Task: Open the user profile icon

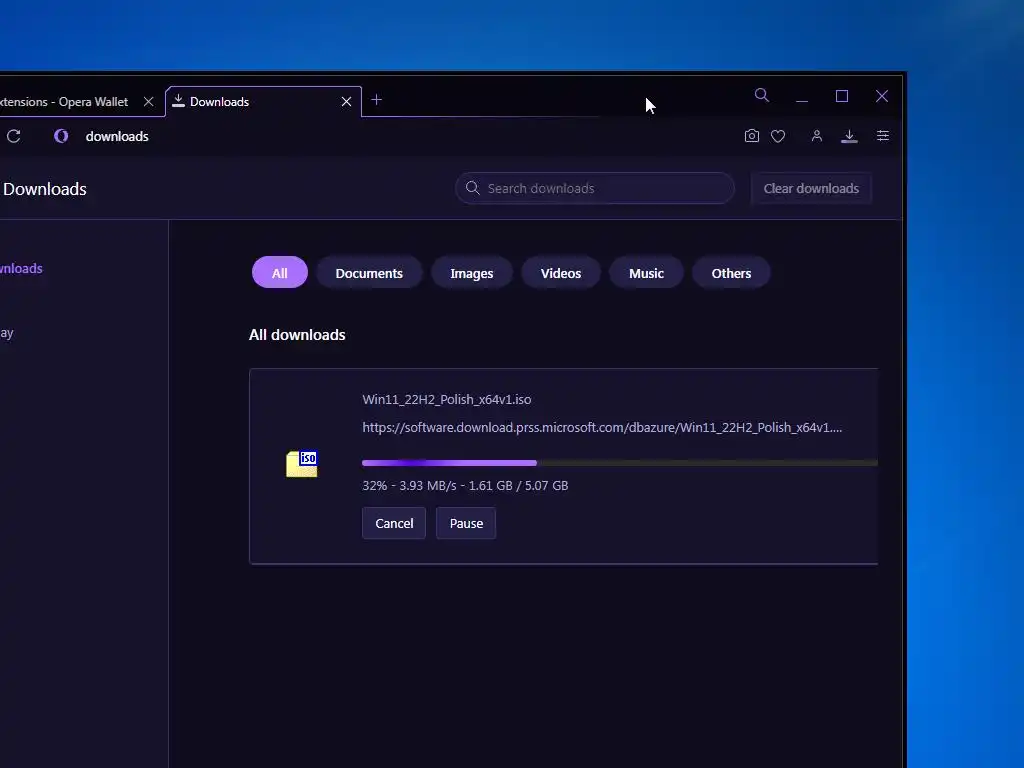Action: pyautogui.click(x=816, y=136)
